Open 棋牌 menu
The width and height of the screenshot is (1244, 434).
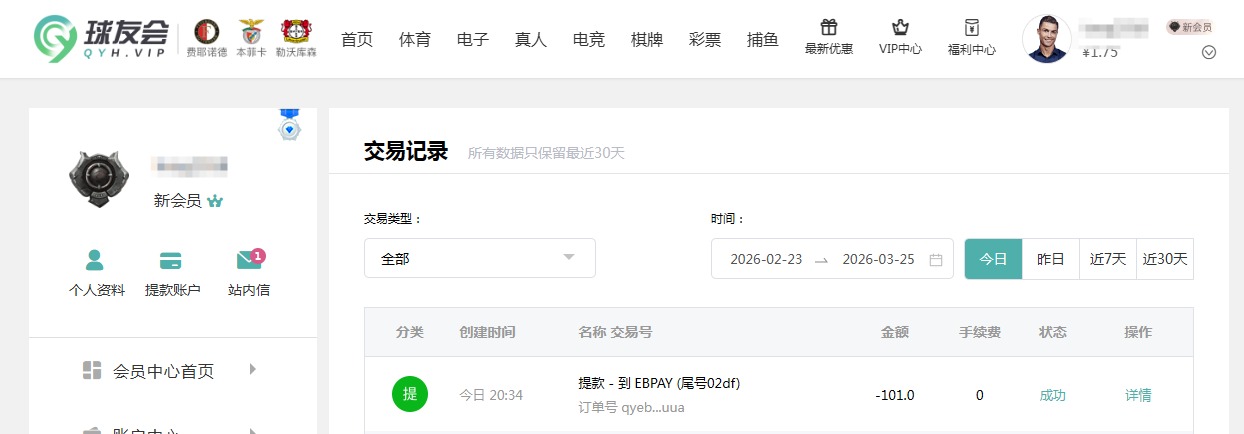pos(647,40)
